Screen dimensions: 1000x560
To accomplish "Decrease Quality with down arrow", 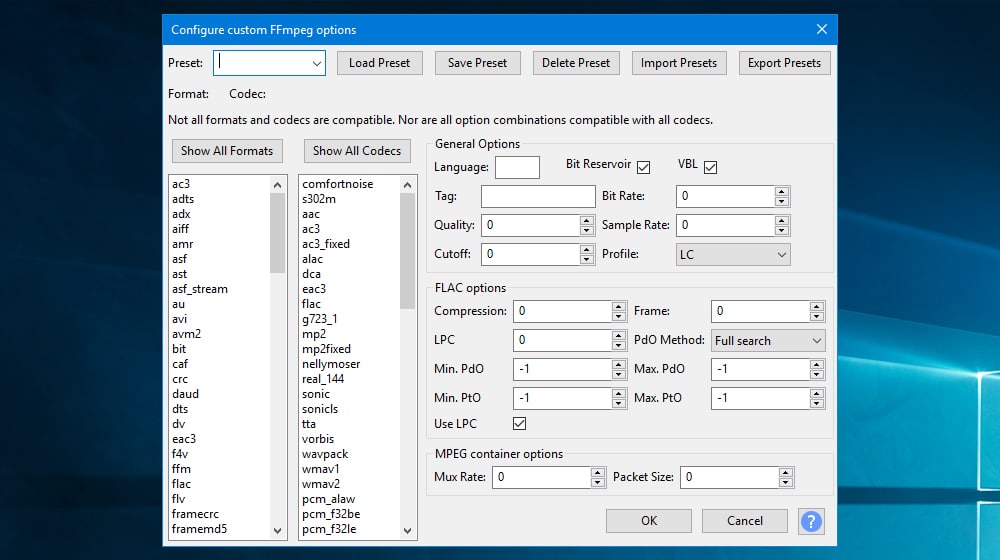I will click(x=587, y=230).
